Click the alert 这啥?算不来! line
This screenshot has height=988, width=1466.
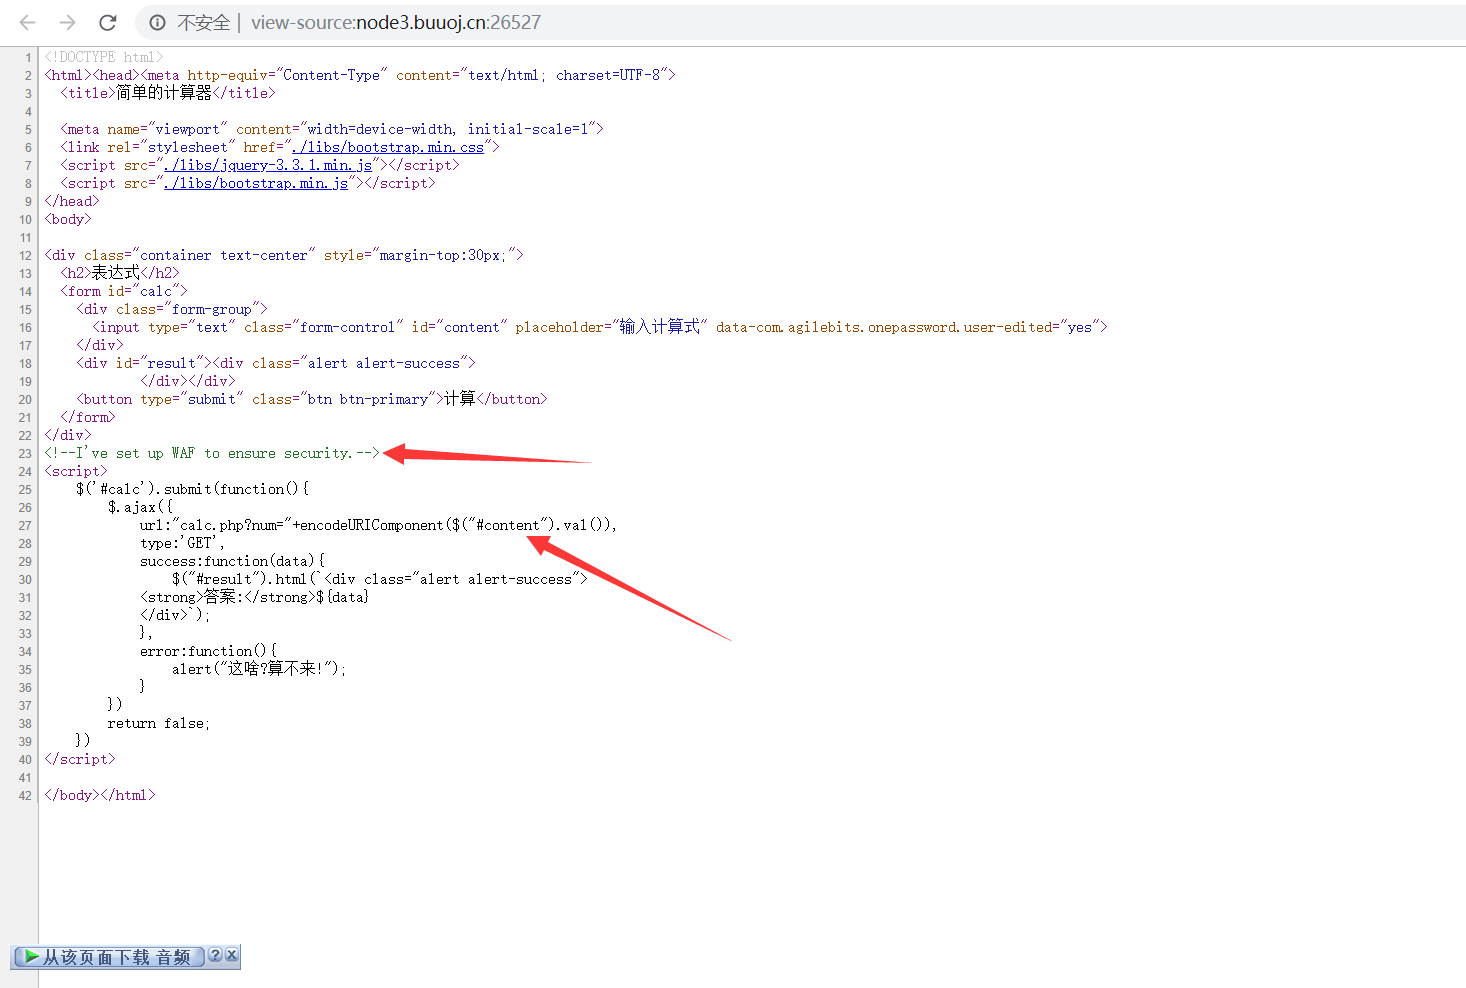pyautogui.click(x=259, y=669)
